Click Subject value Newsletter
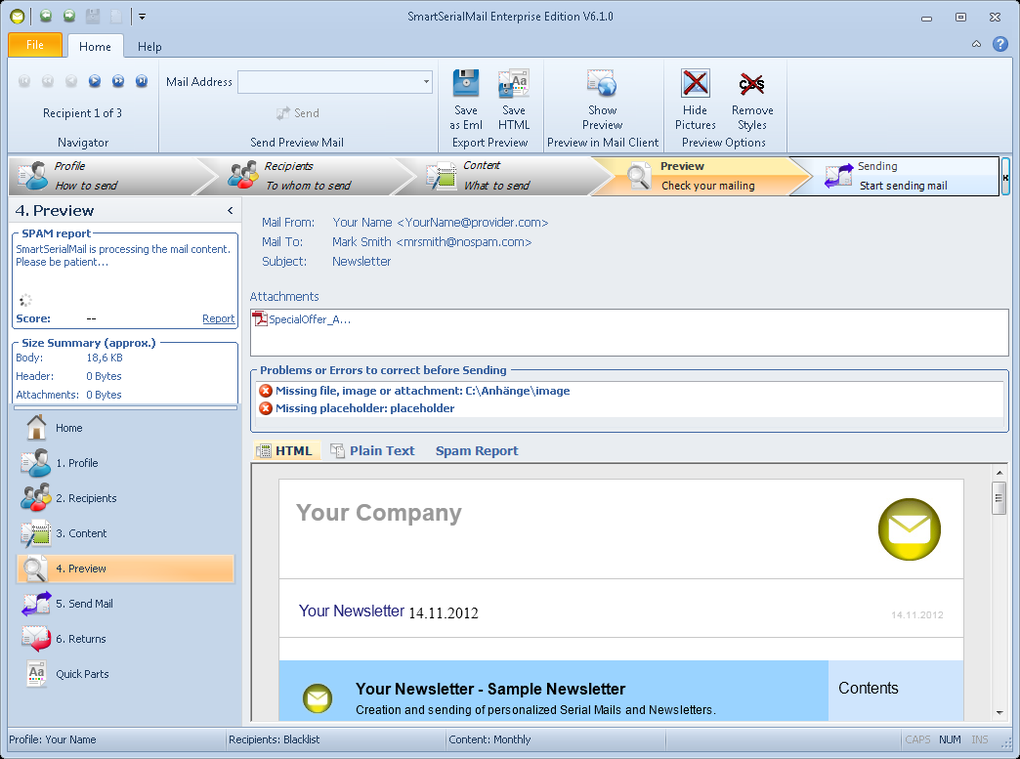 362,261
